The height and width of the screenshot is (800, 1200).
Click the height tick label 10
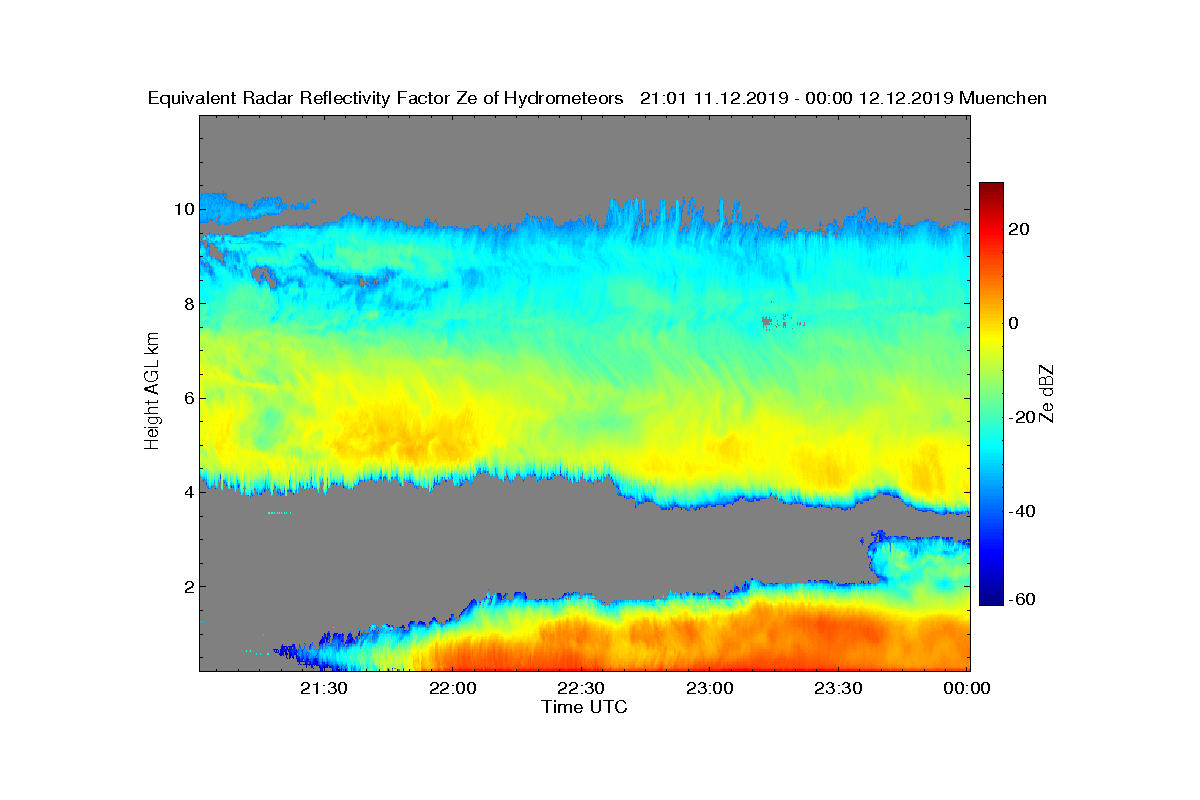pyautogui.click(x=182, y=209)
